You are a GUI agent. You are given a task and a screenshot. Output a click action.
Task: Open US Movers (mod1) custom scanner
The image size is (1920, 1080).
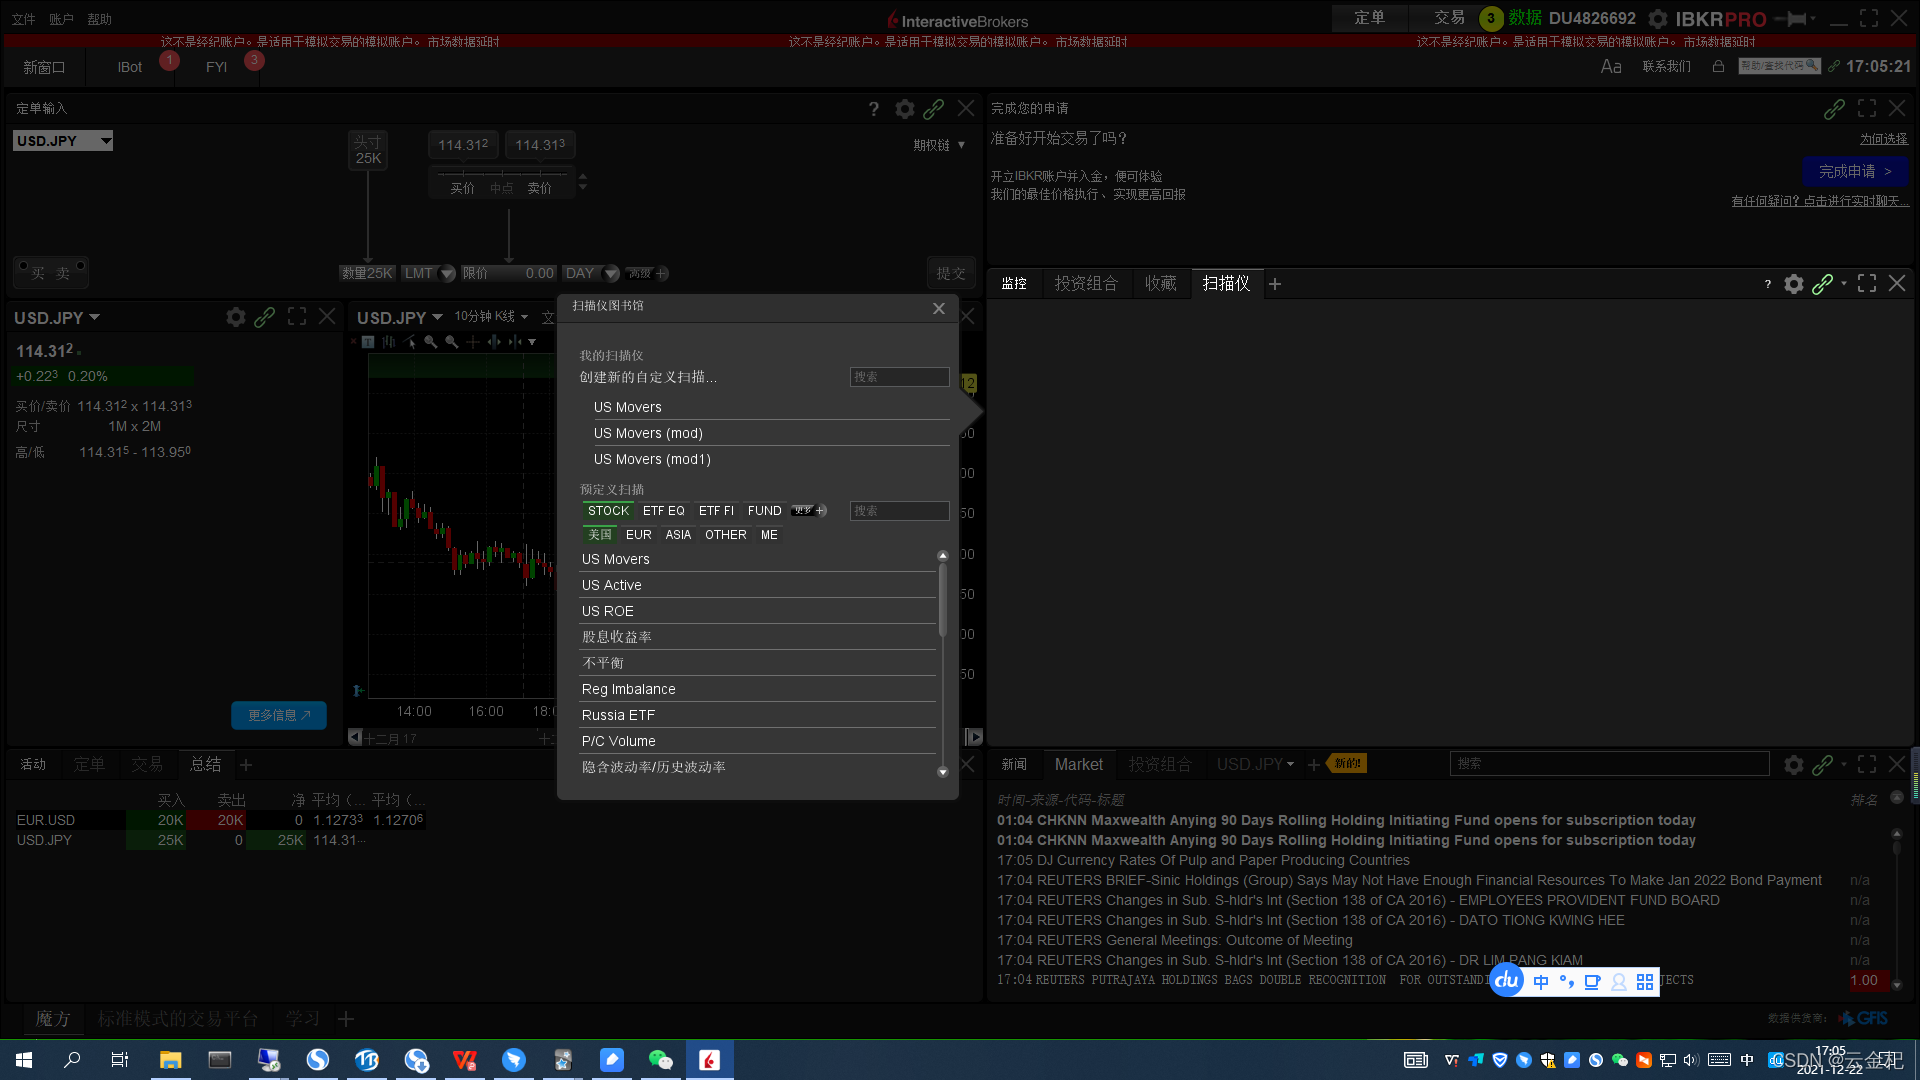point(652,459)
